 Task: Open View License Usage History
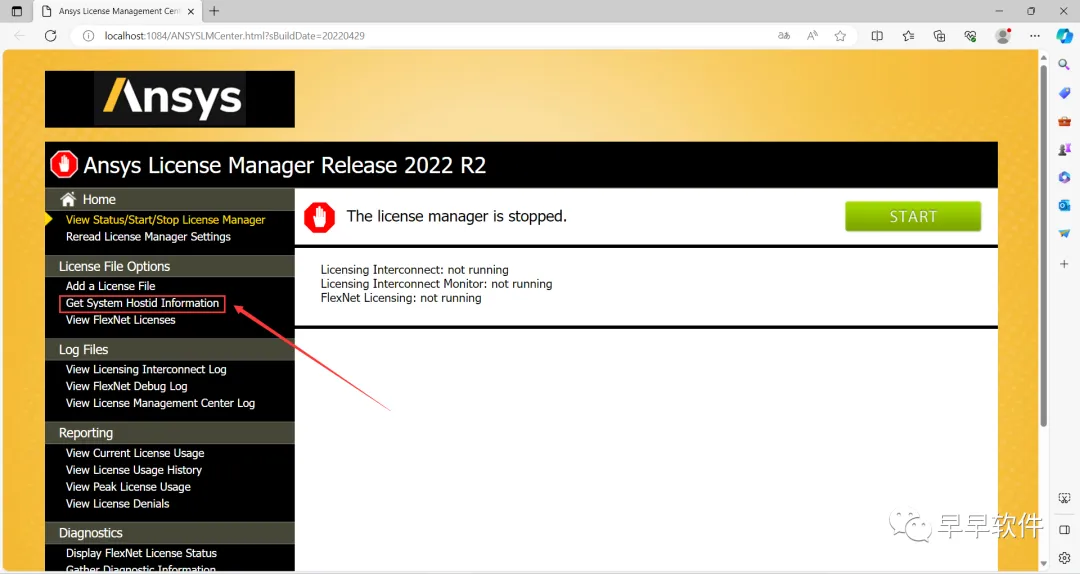[x=134, y=470]
